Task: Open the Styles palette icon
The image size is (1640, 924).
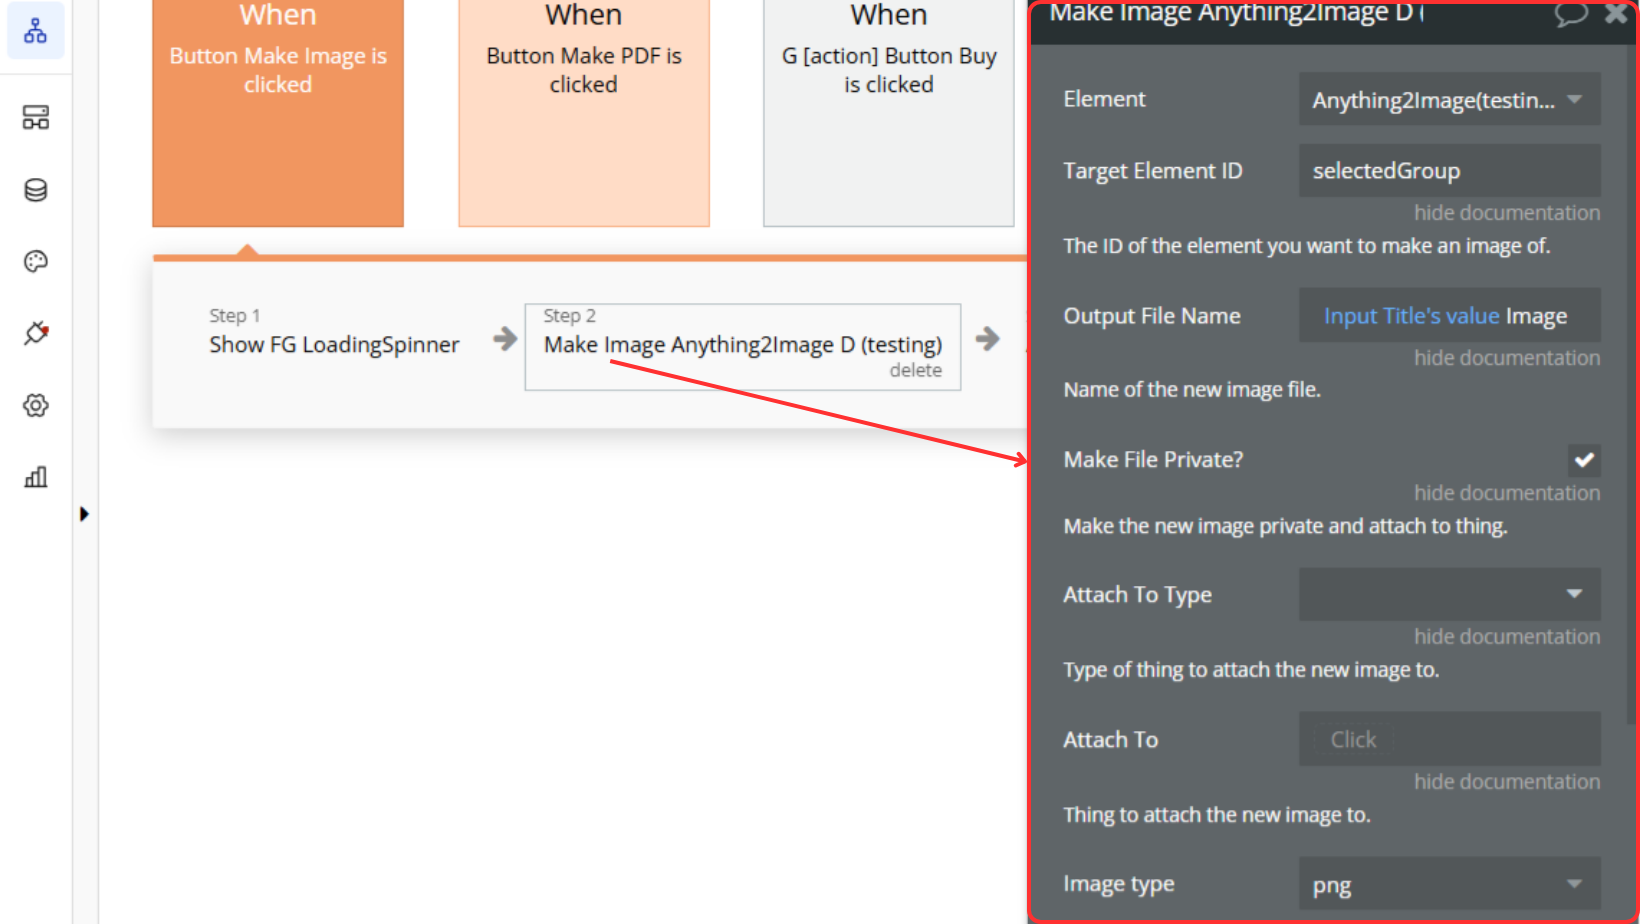Action: pyautogui.click(x=36, y=262)
